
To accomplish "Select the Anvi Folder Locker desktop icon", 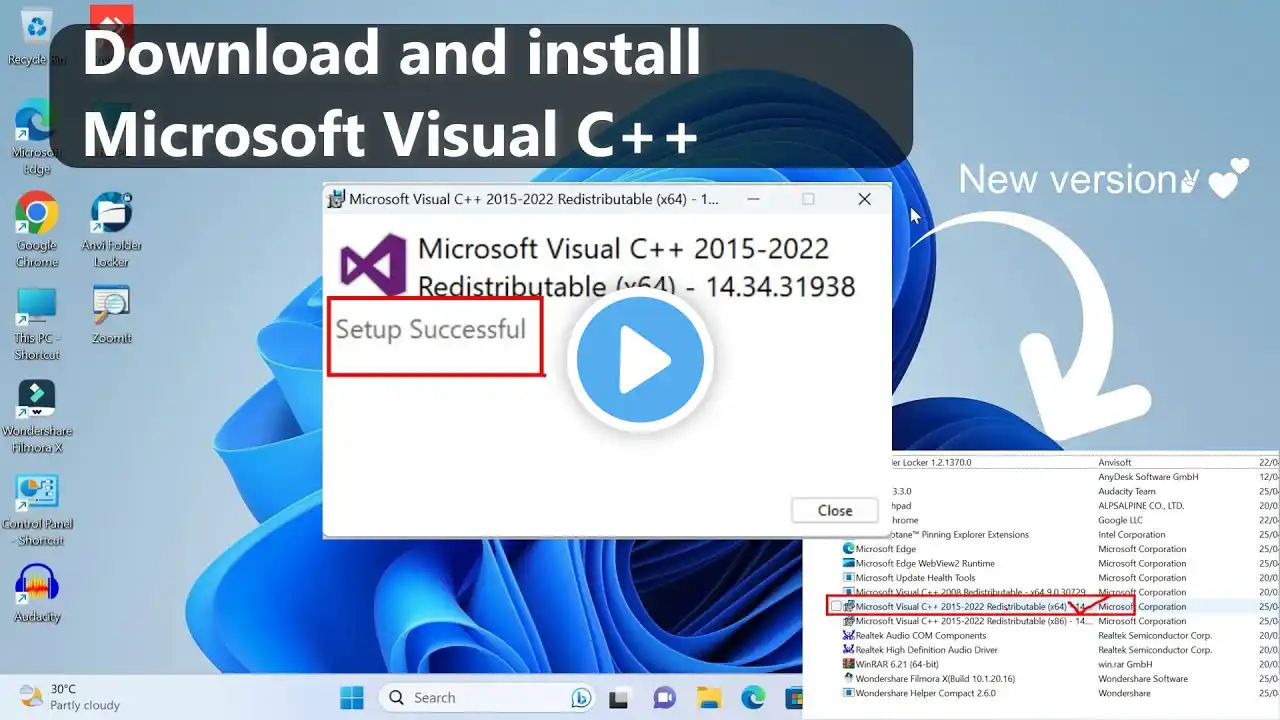I will (x=112, y=229).
